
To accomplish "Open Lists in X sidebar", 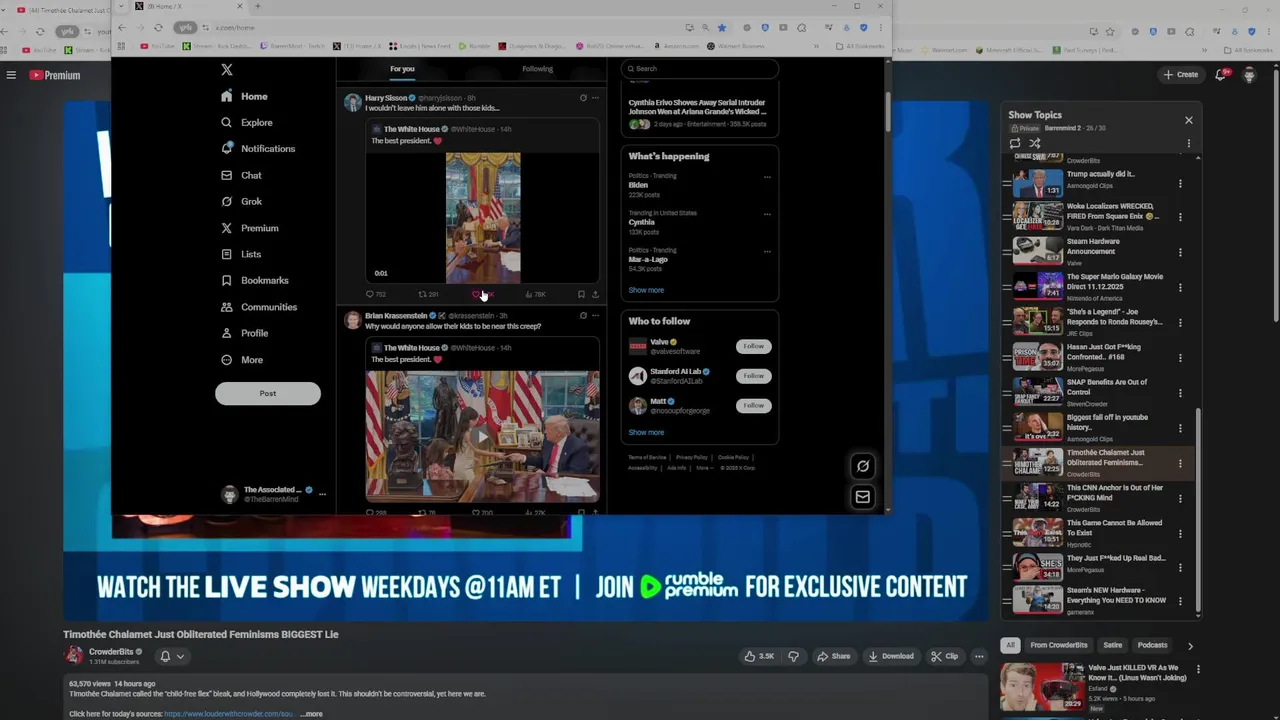I will coord(241,254).
